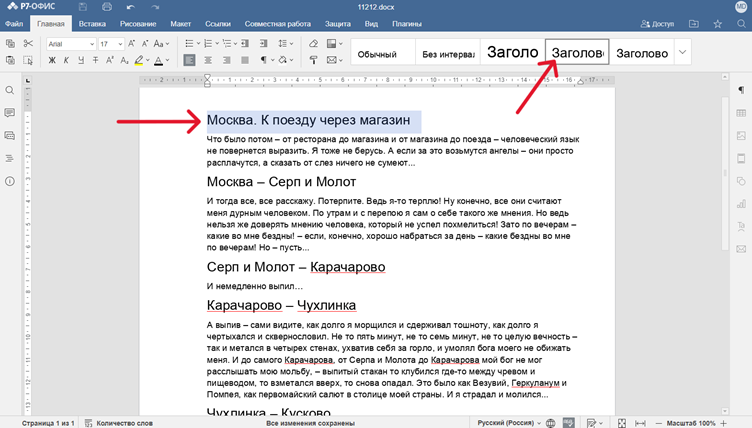Image resolution: width=752 pixels, height=428 pixels.
Task: Toggle Bold formatting (Ж)
Action: click(52, 61)
